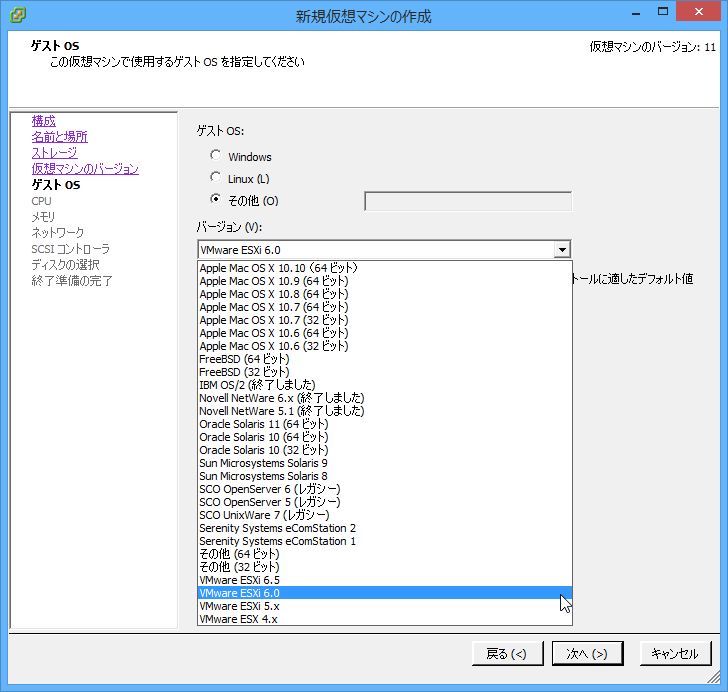Viewport: 728px width, 692px height.
Task: Click the 戻る (<) back button
Action: point(507,653)
